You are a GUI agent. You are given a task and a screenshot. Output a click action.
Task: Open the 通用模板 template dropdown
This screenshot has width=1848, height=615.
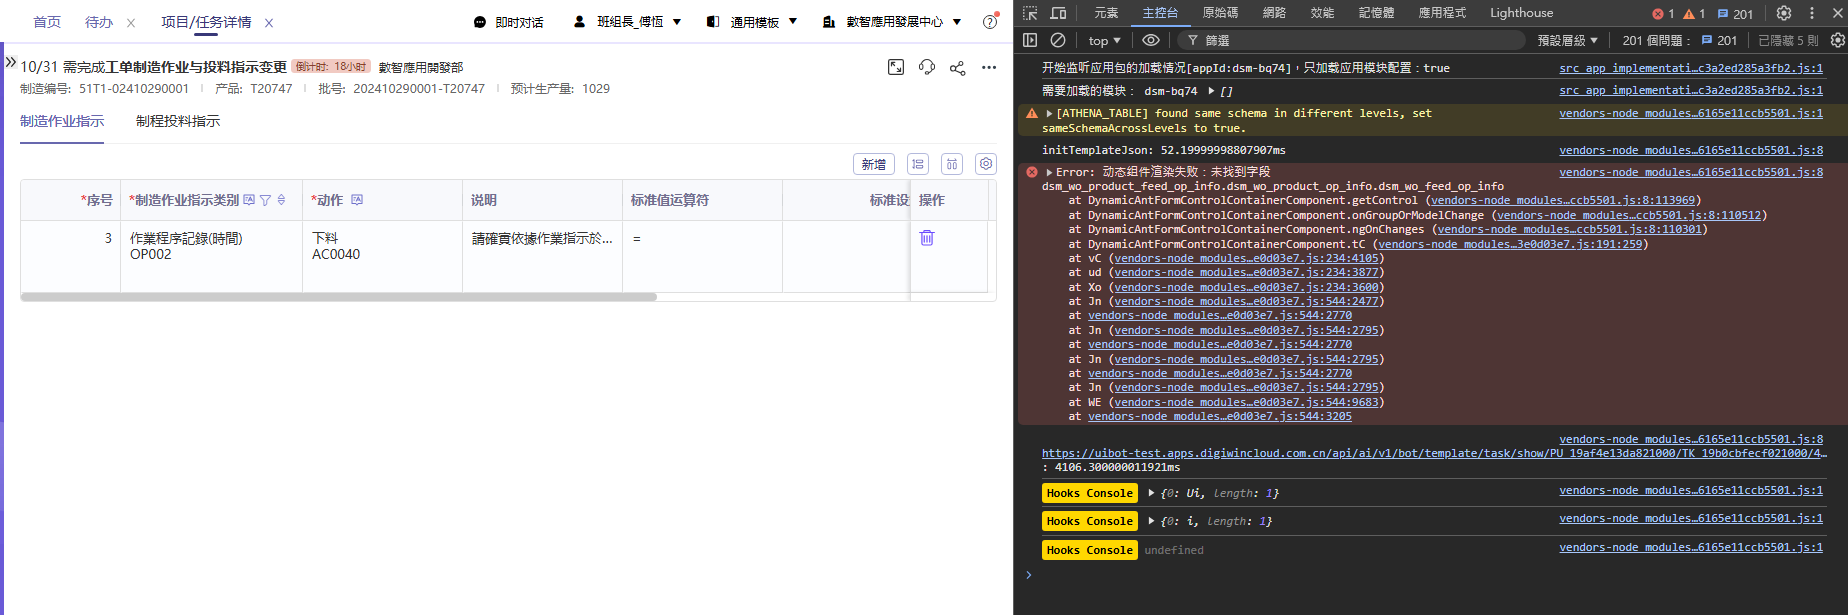752,22
